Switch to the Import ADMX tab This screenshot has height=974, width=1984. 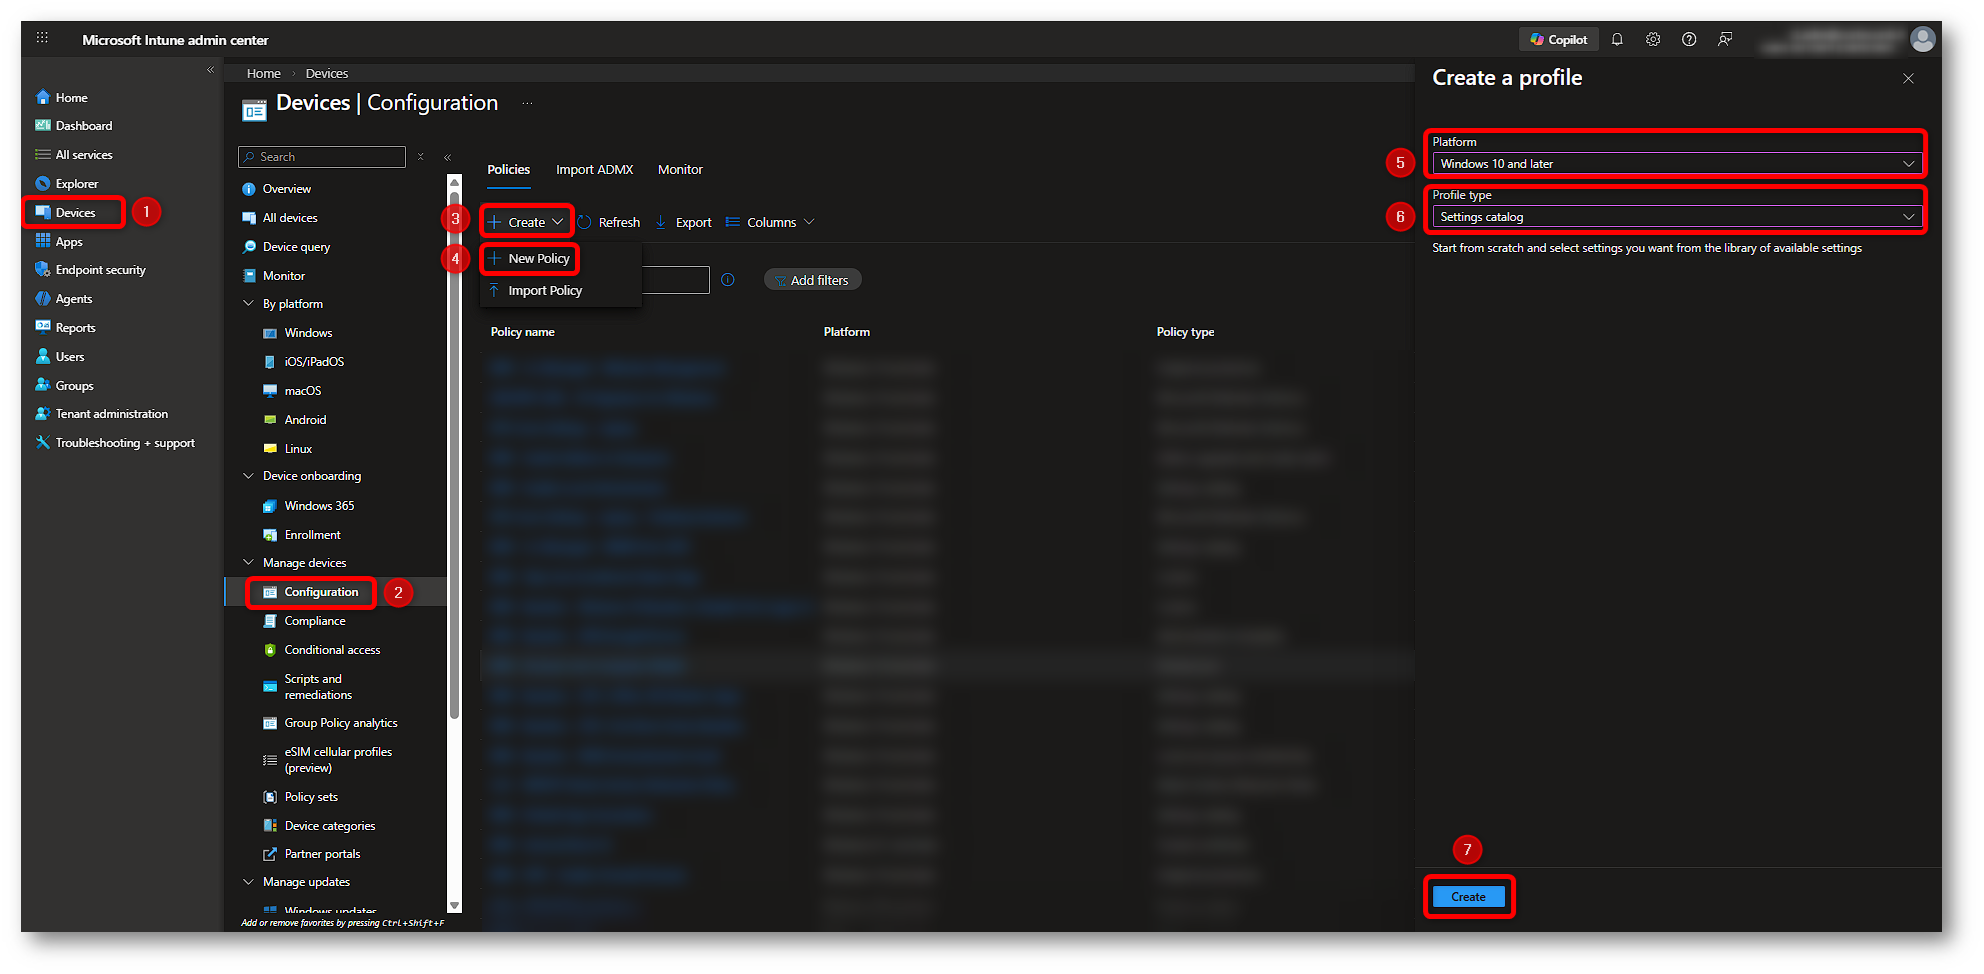pos(595,170)
